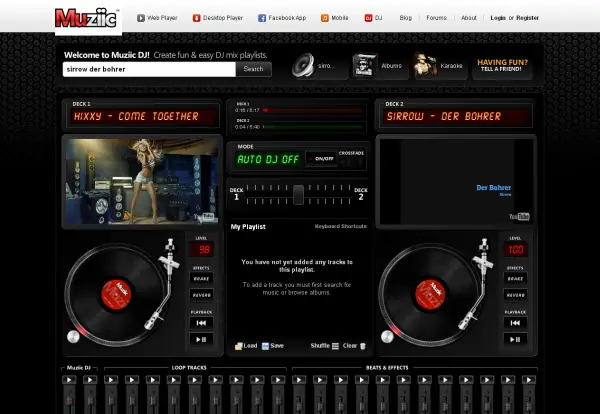Click the speaker search results icon
This screenshot has height=414, width=600.
[x=303, y=65]
